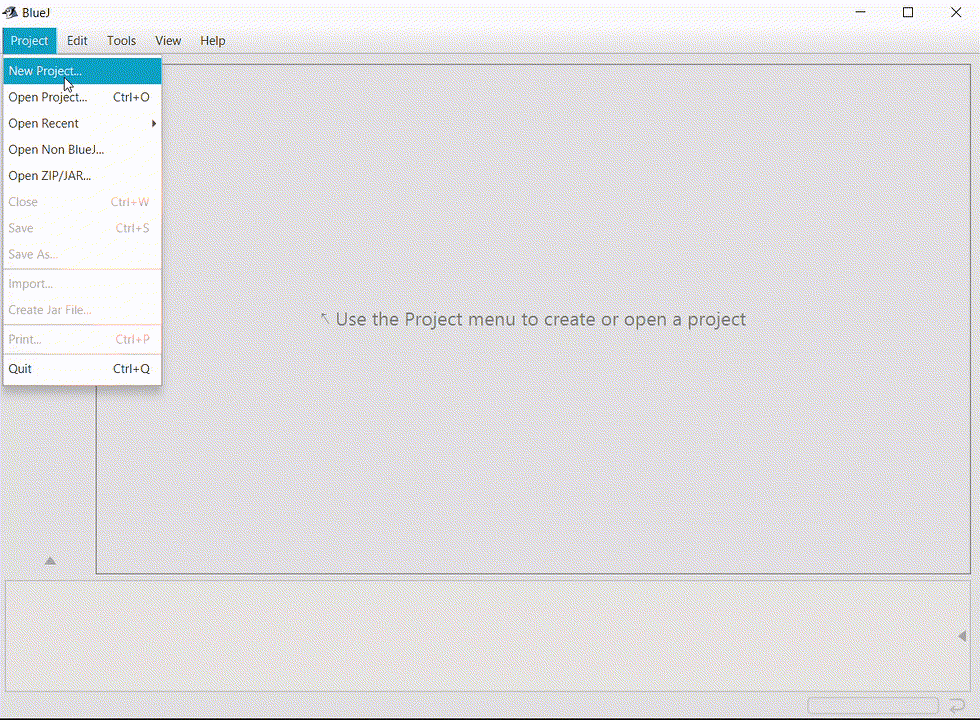
Task: Expand the team/test panel using the up triangle
Action: 50,561
